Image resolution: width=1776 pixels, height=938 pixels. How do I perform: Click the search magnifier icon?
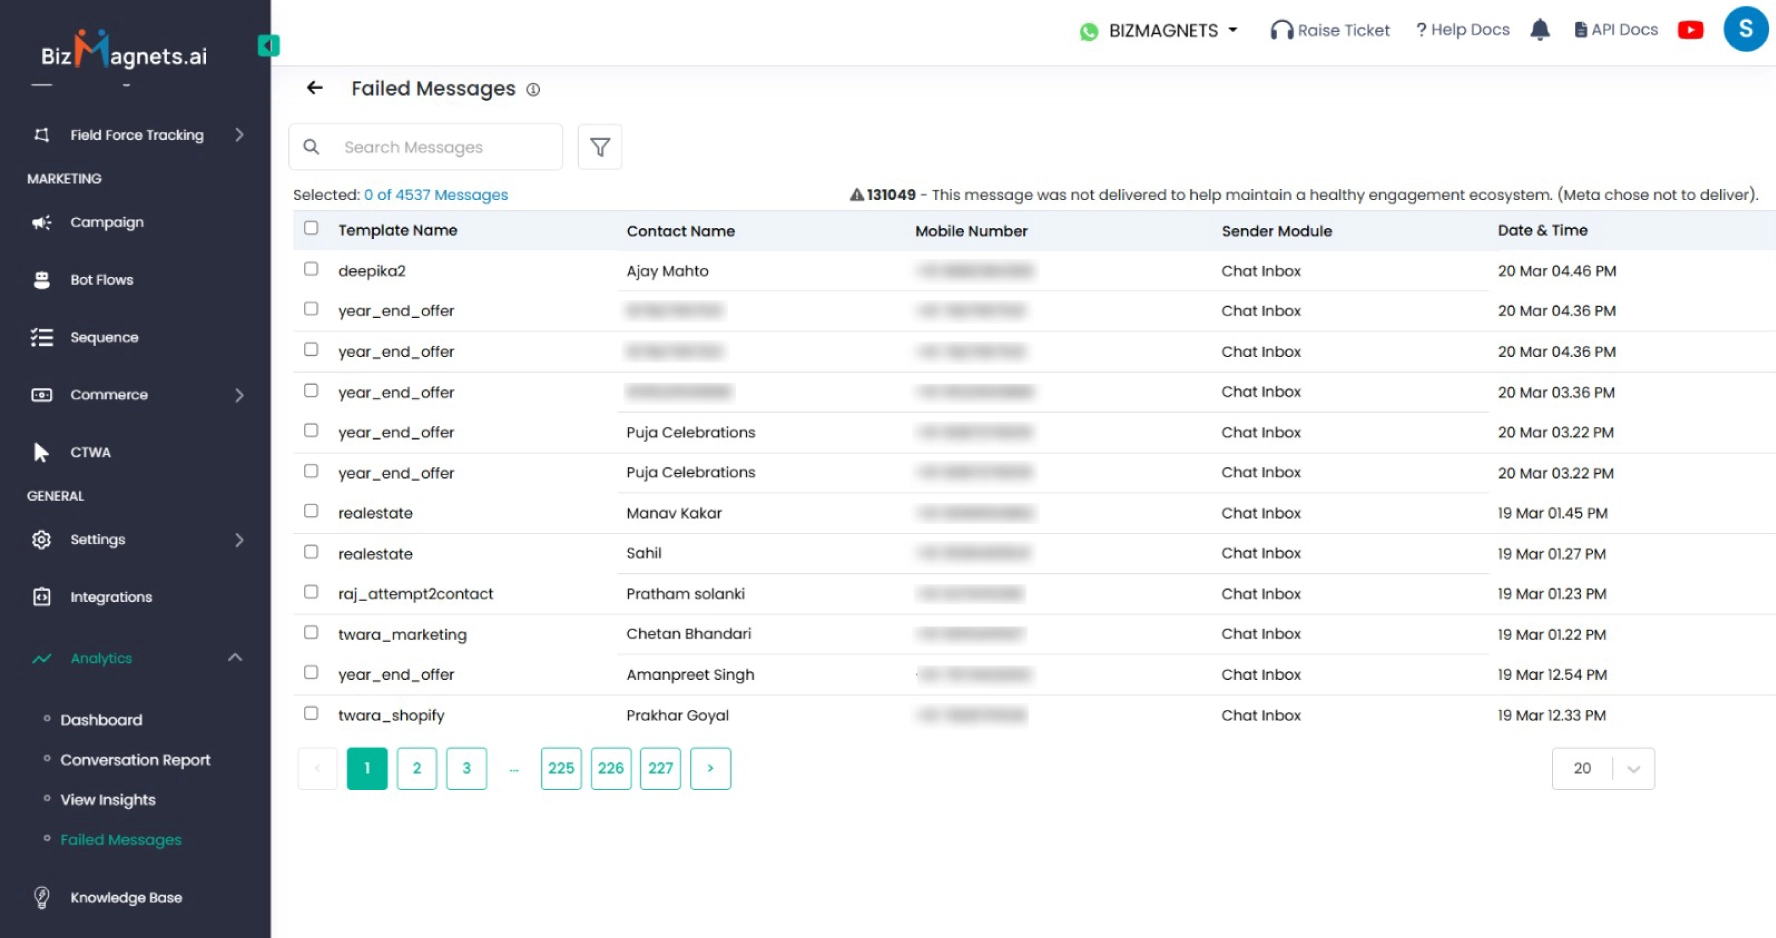click(x=311, y=147)
